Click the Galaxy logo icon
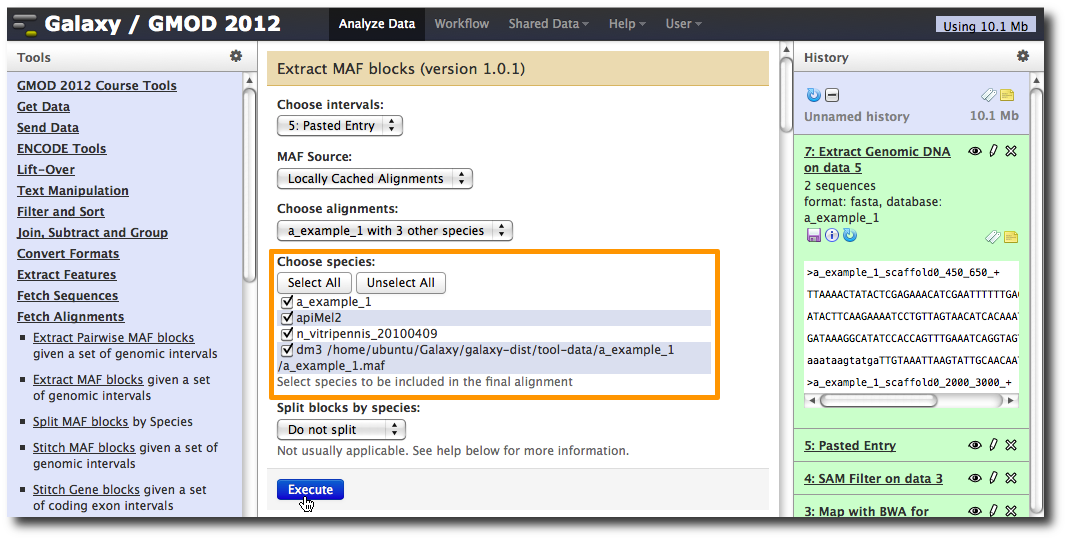 tap(25, 25)
